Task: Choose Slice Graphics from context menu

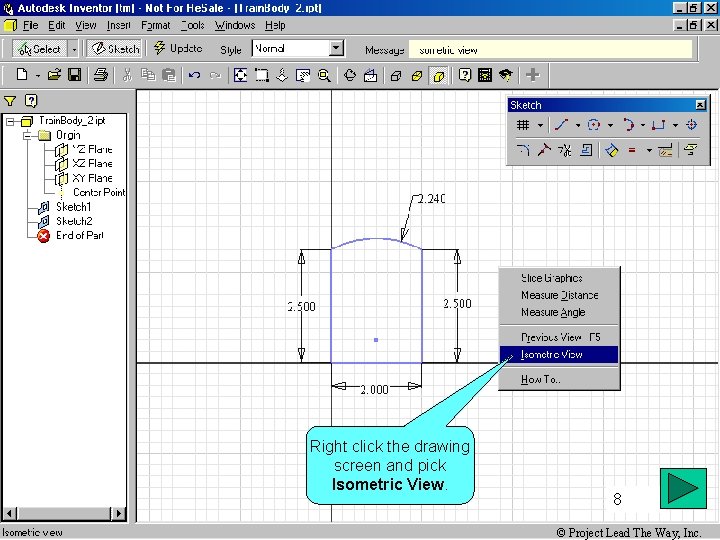Action: 559,278
